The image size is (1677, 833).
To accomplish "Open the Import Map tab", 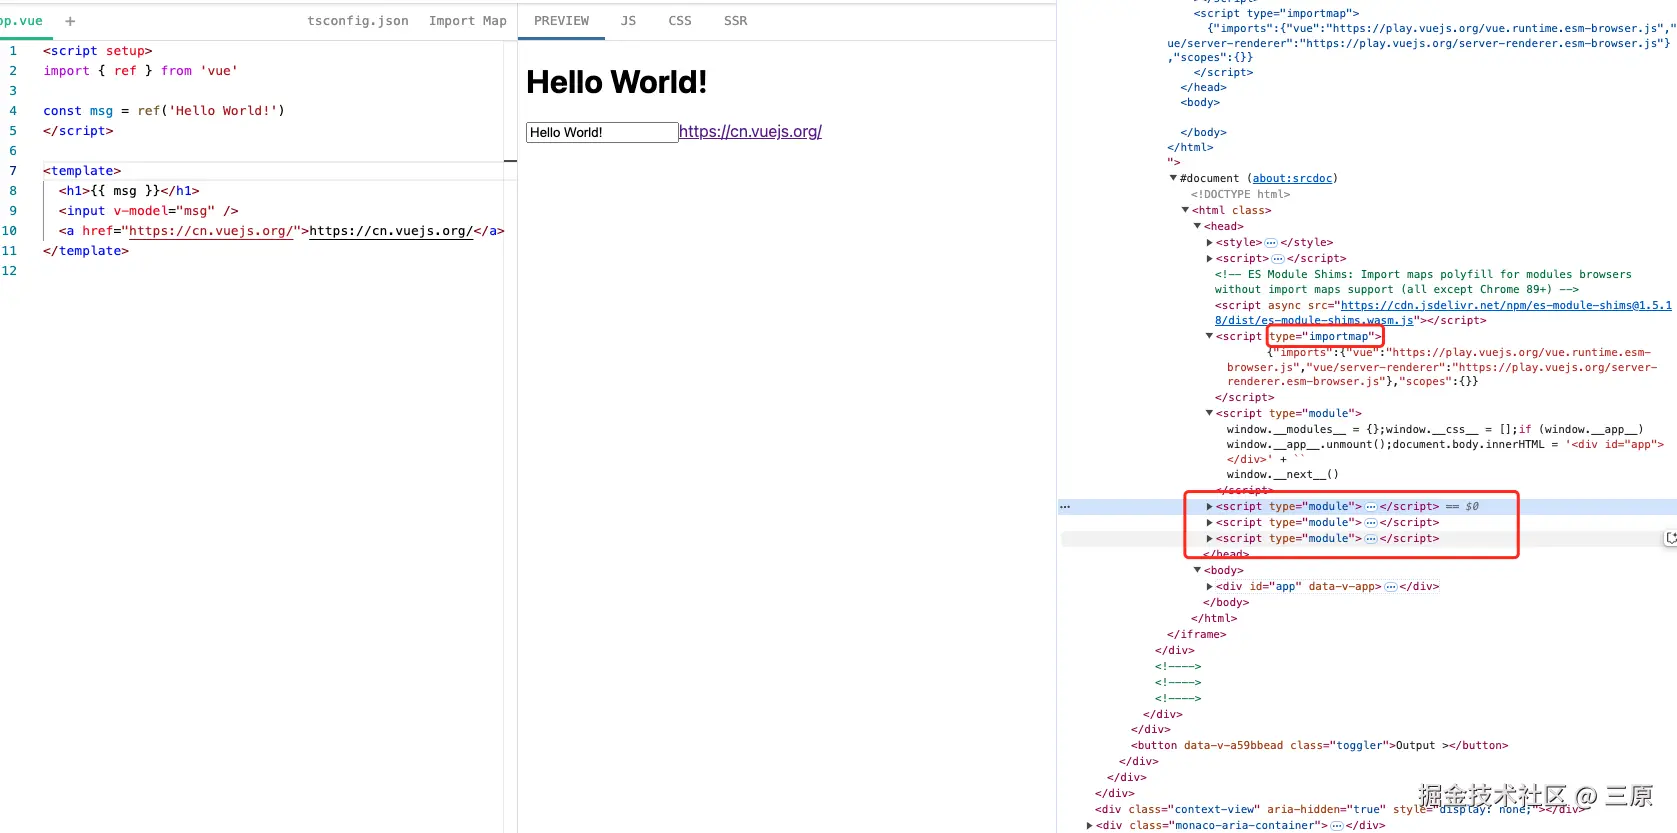I will (467, 21).
